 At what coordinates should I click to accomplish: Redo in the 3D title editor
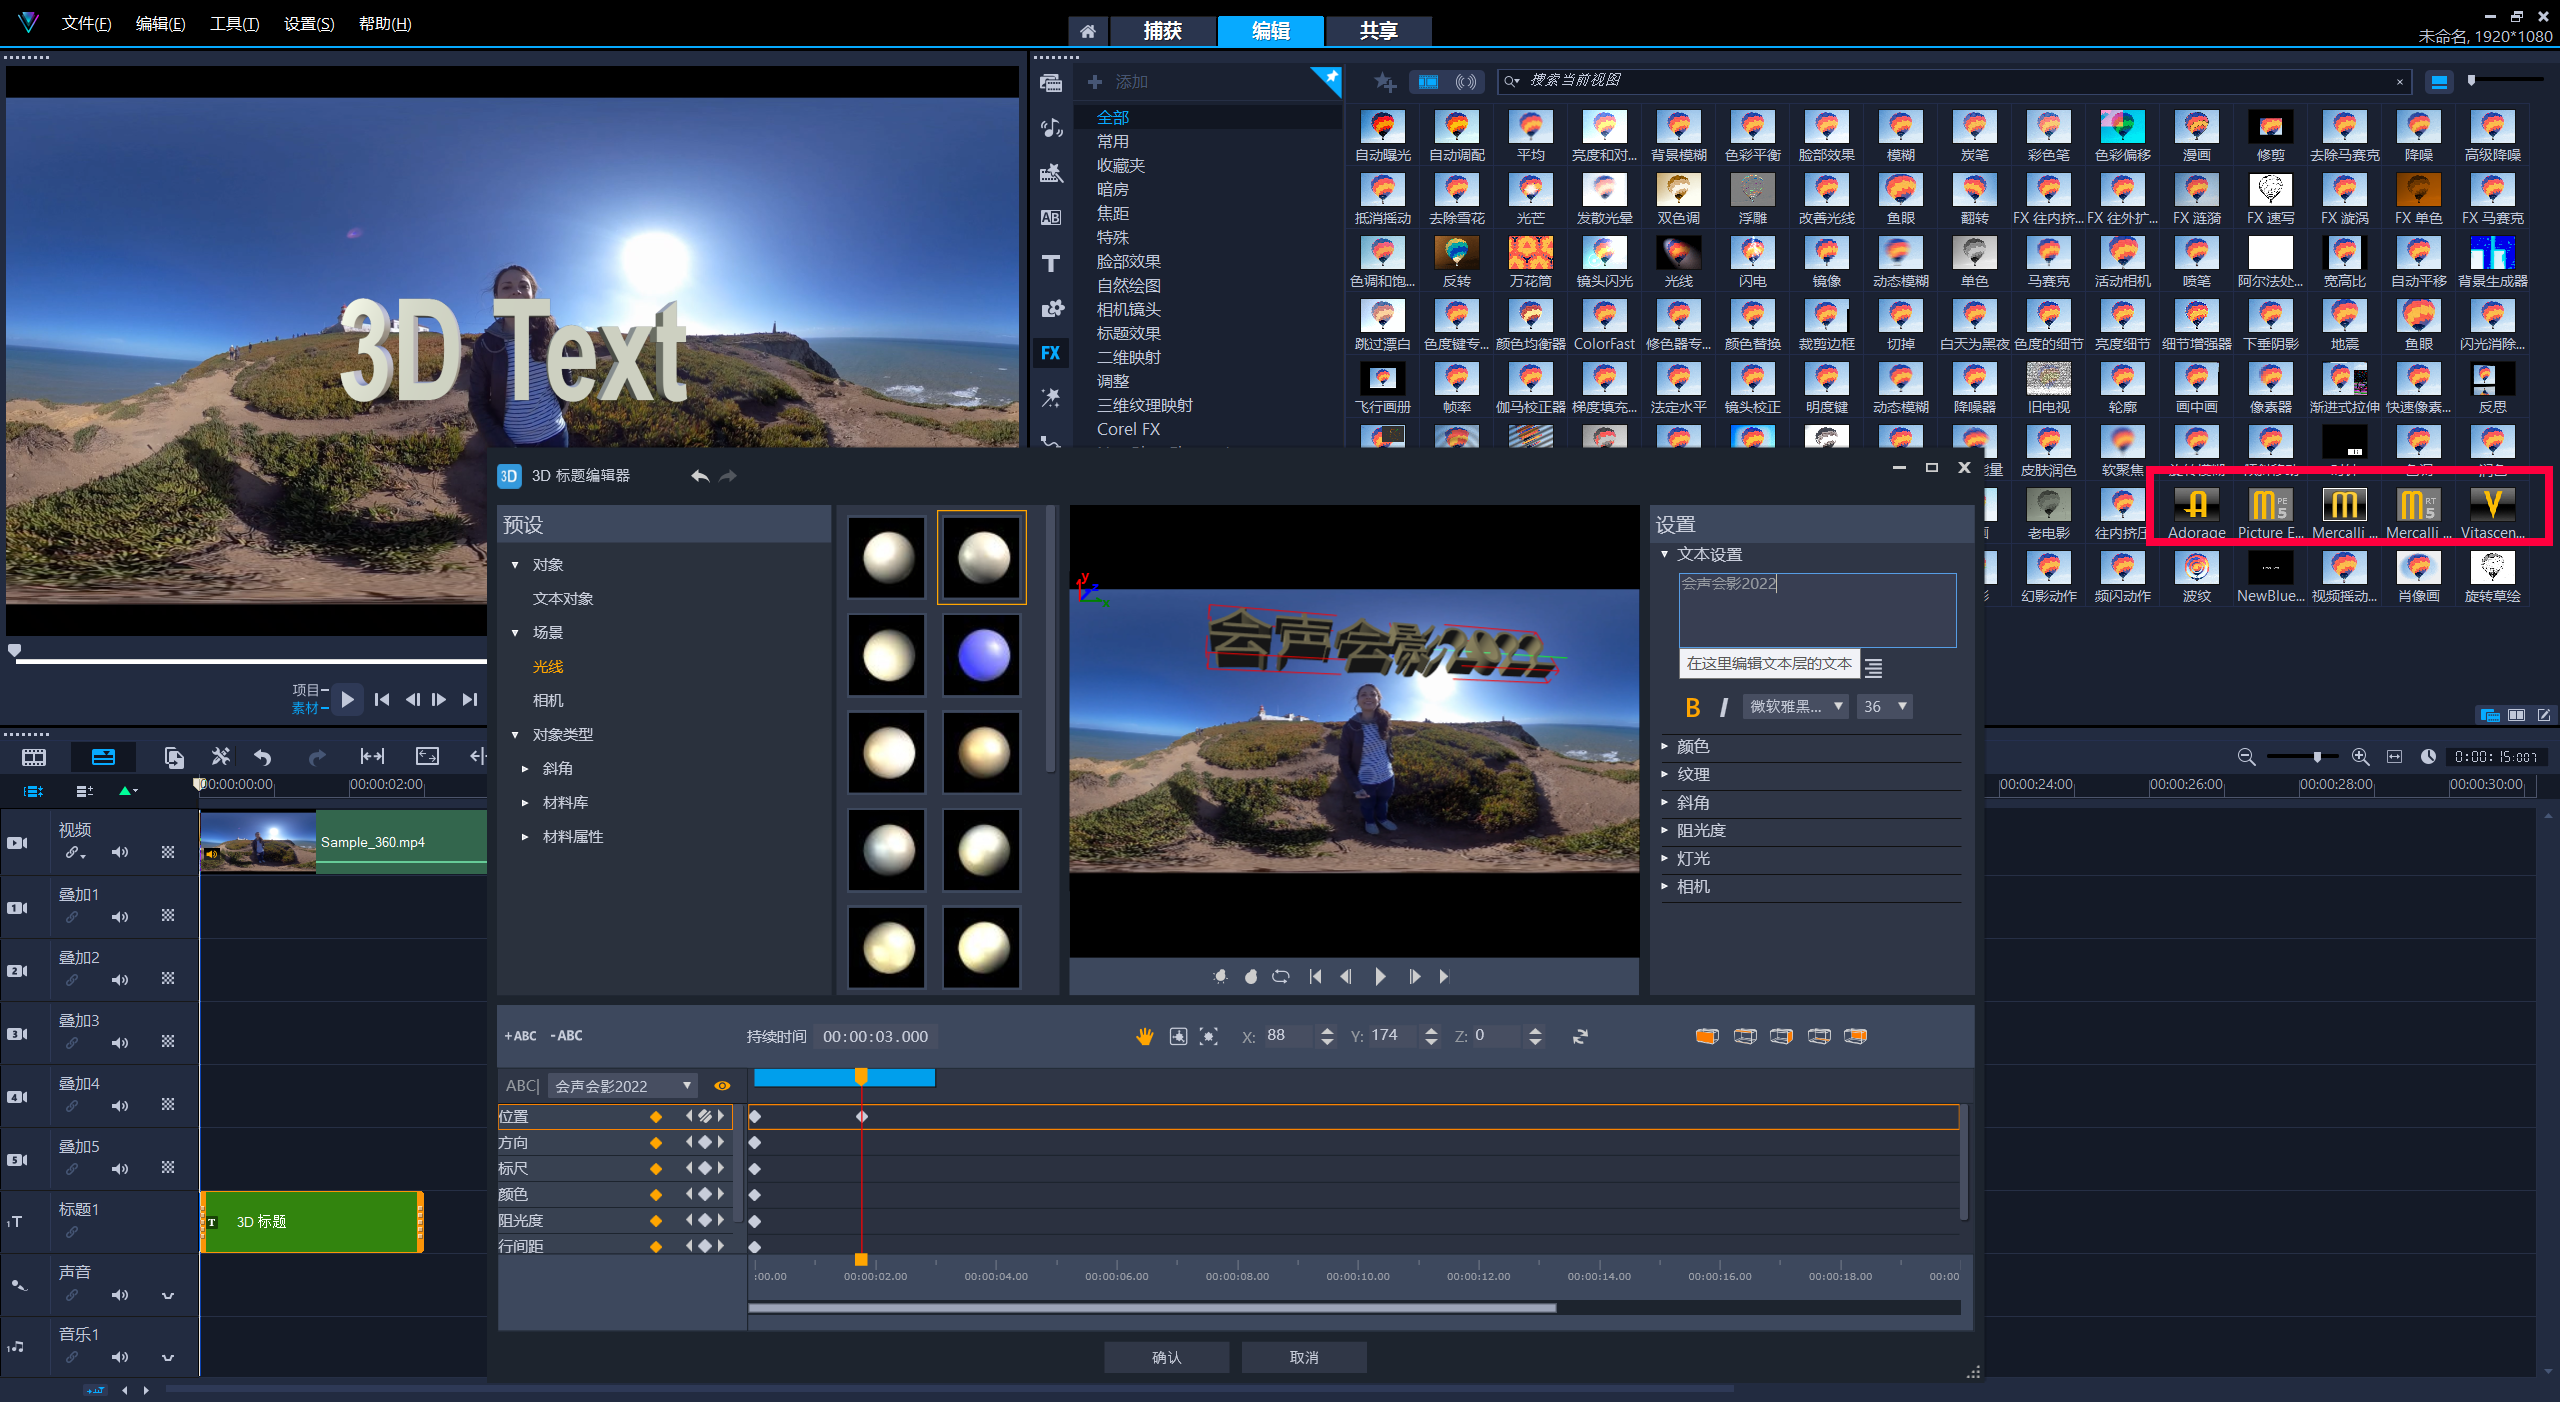728,476
